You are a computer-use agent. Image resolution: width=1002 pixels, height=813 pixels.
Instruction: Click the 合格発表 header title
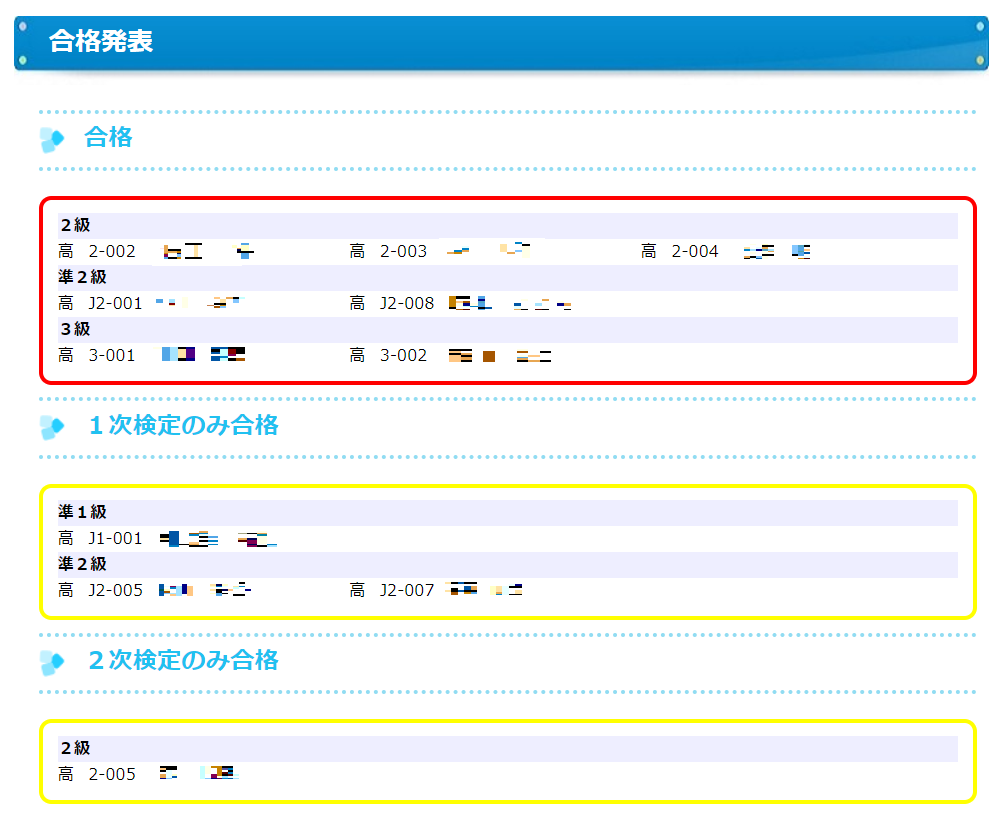[101, 42]
